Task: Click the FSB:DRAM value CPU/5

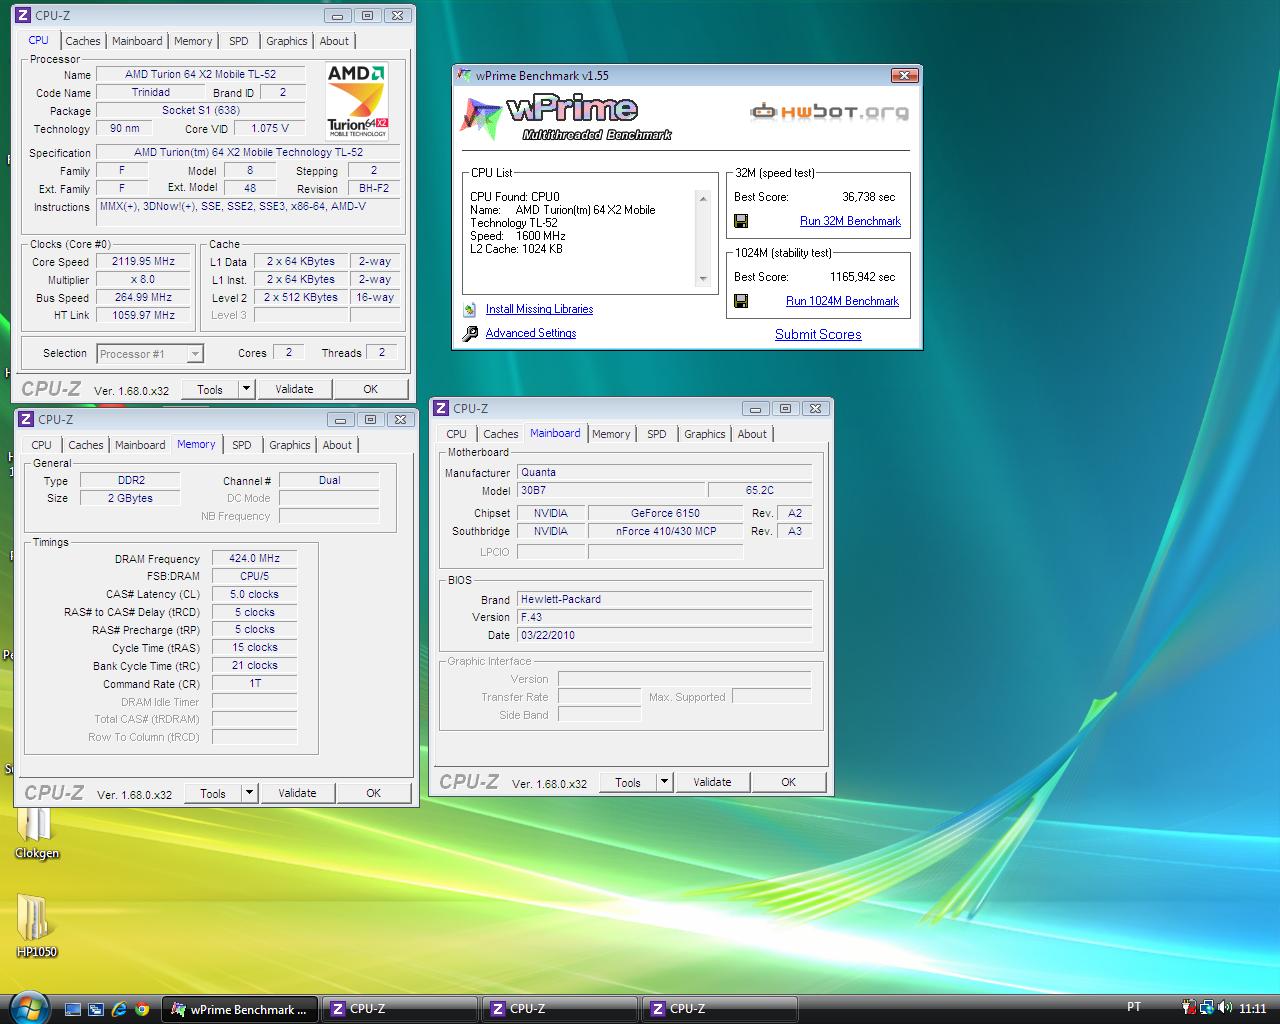Action: coord(254,576)
